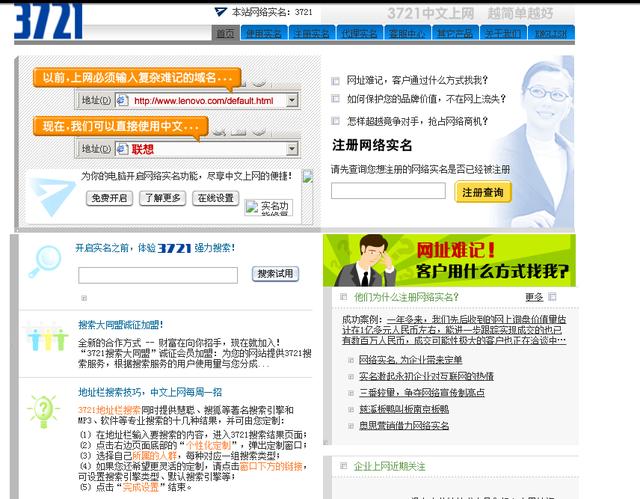
Task: Click the small icon next to 更多
Action: pos(553,297)
